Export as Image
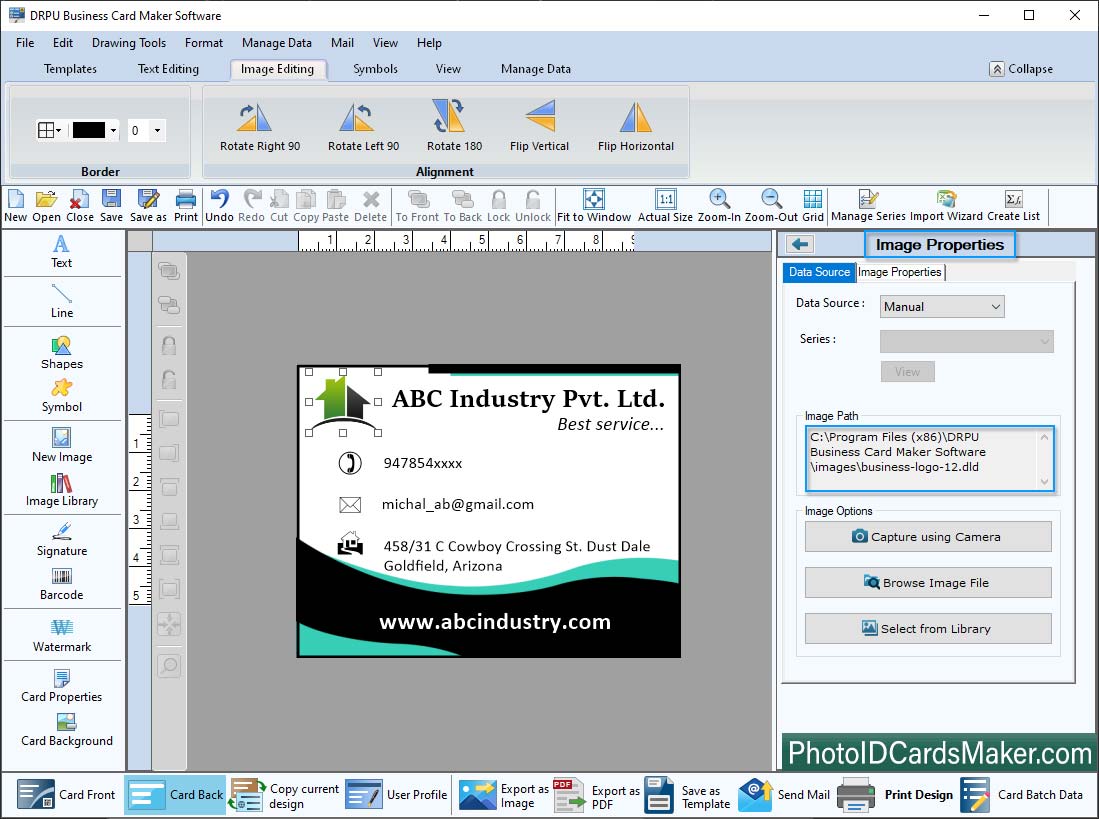Image resolution: width=1099 pixels, height=819 pixels. pyautogui.click(x=504, y=795)
